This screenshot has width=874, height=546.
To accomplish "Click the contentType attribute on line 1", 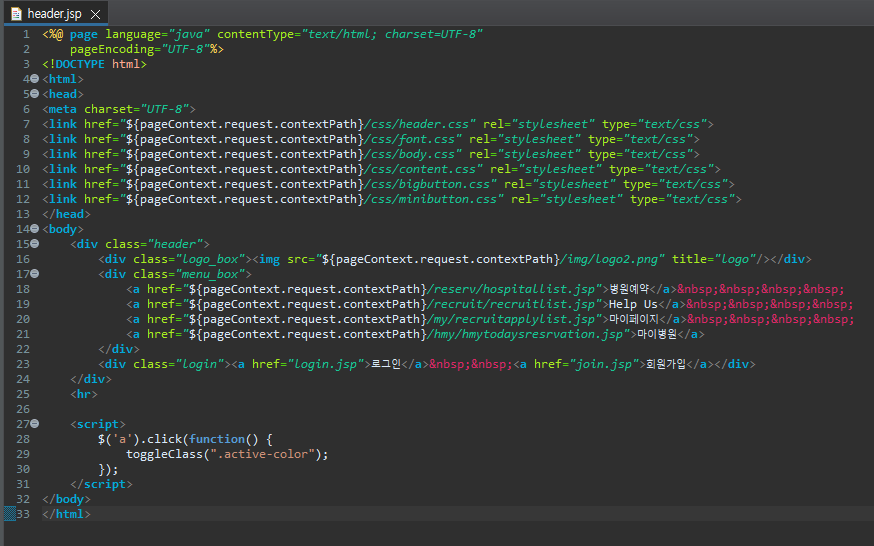I will click(x=350, y=34).
